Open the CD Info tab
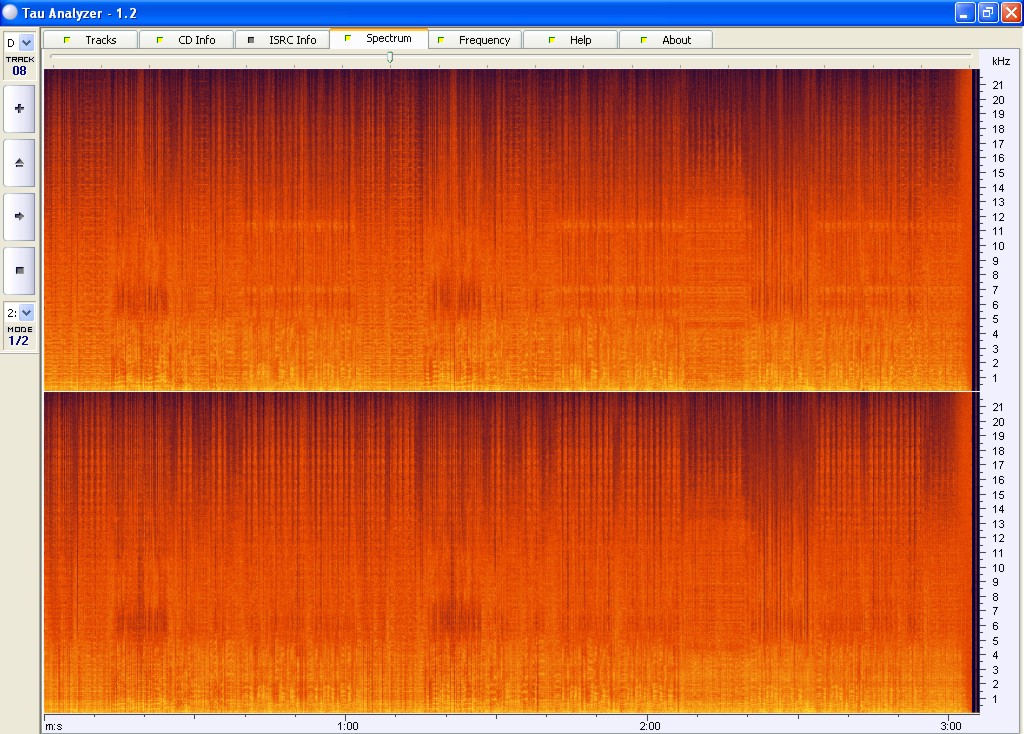 [x=186, y=40]
